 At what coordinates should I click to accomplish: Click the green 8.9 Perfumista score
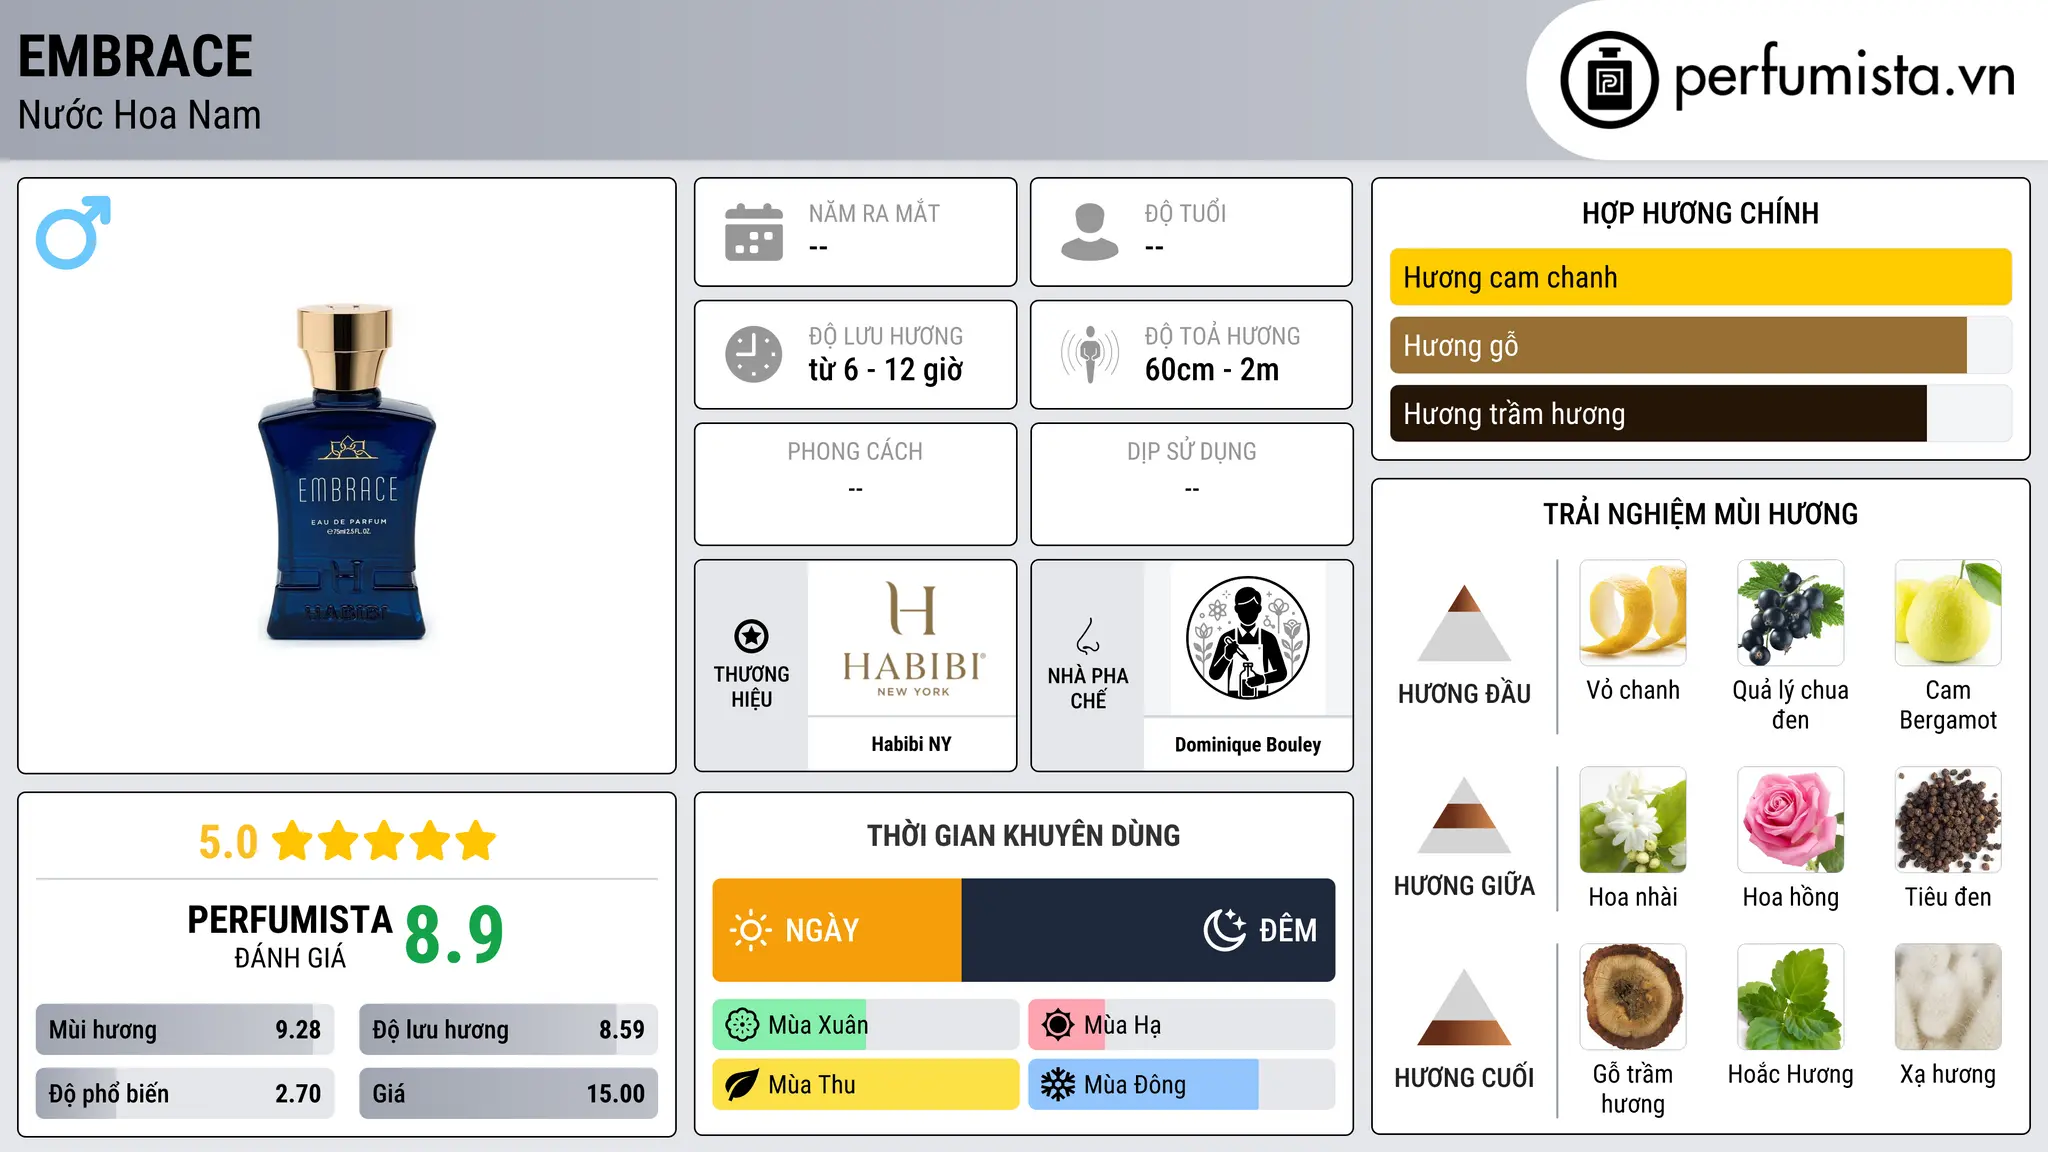tap(454, 935)
